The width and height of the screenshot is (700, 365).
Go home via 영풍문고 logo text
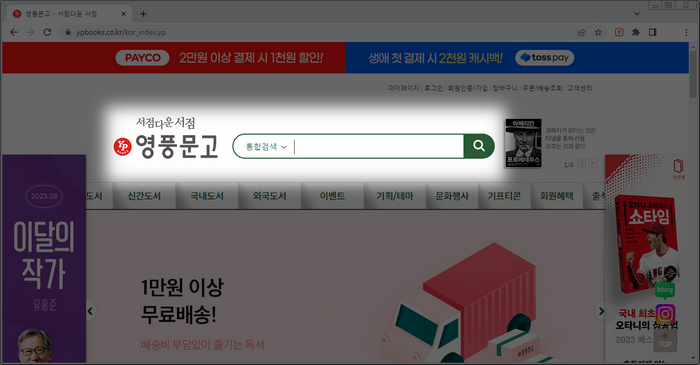coord(177,147)
